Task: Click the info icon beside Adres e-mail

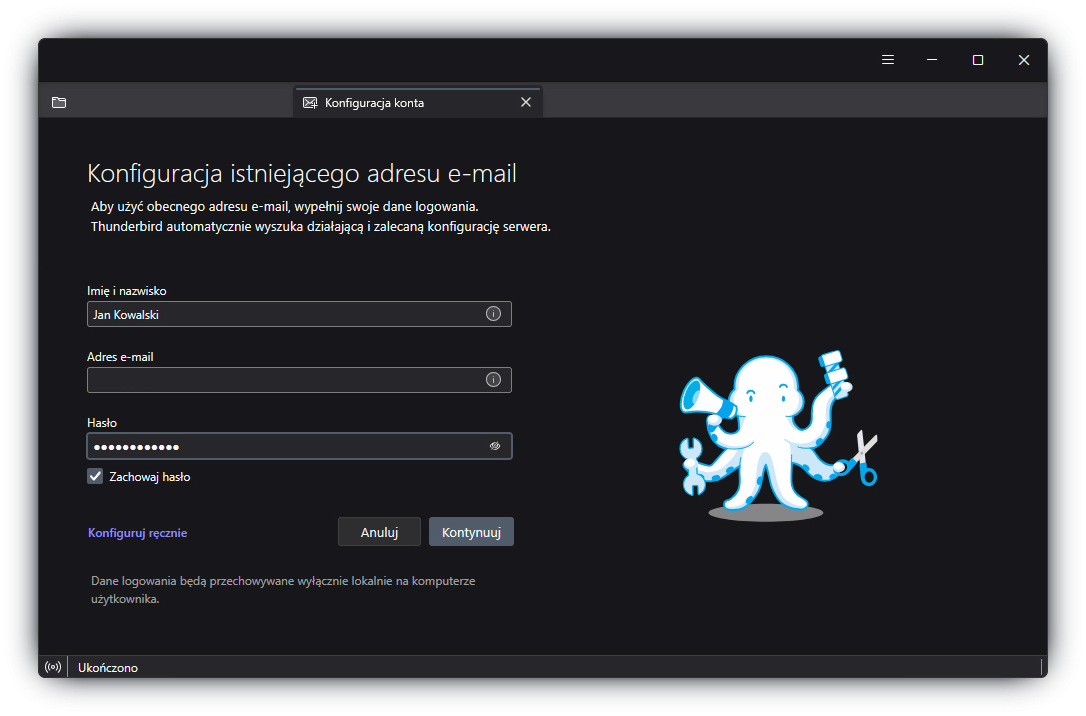Action: click(x=492, y=379)
